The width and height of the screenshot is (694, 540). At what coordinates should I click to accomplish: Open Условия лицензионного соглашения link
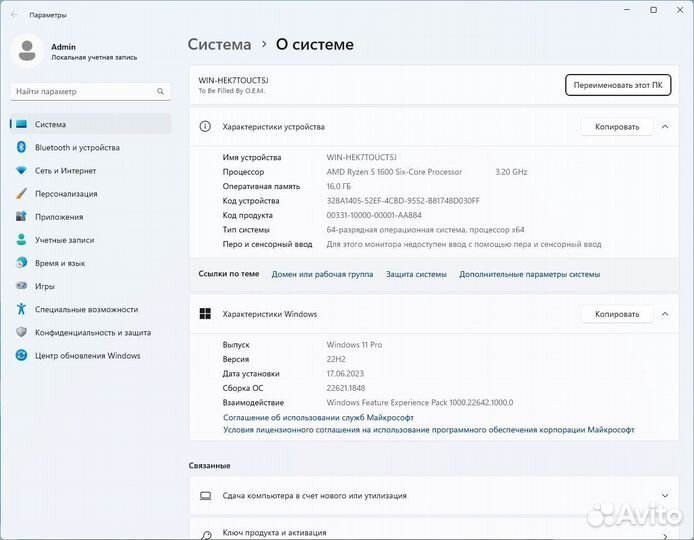click(x=428, y=430)
